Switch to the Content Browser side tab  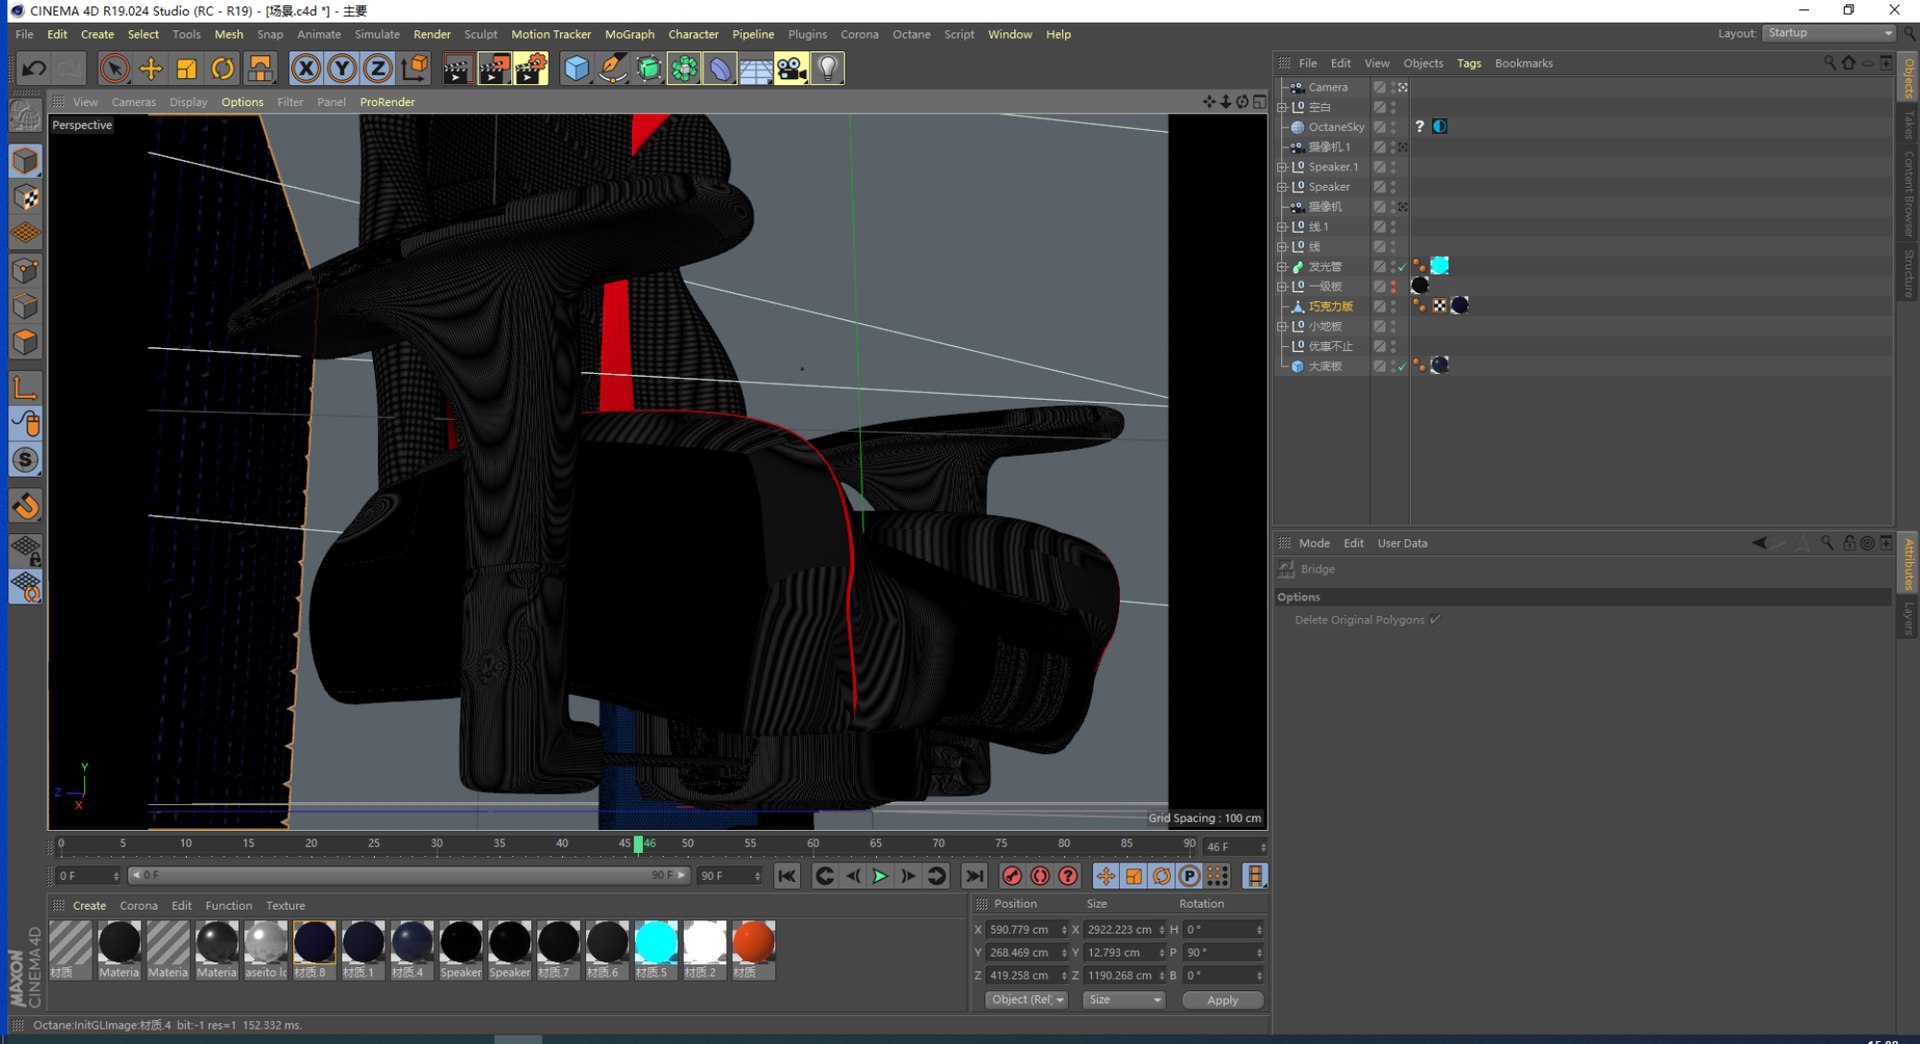coord(1908,194)
